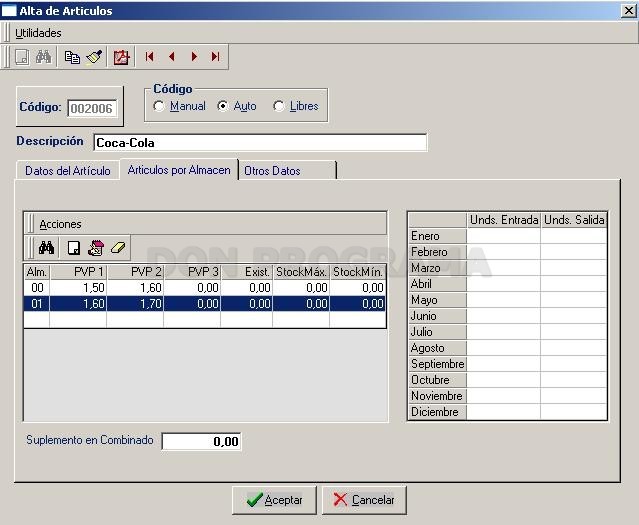The image size is (639, 525).
Task: Go to previous record arrow
Action: pos(172,57)
